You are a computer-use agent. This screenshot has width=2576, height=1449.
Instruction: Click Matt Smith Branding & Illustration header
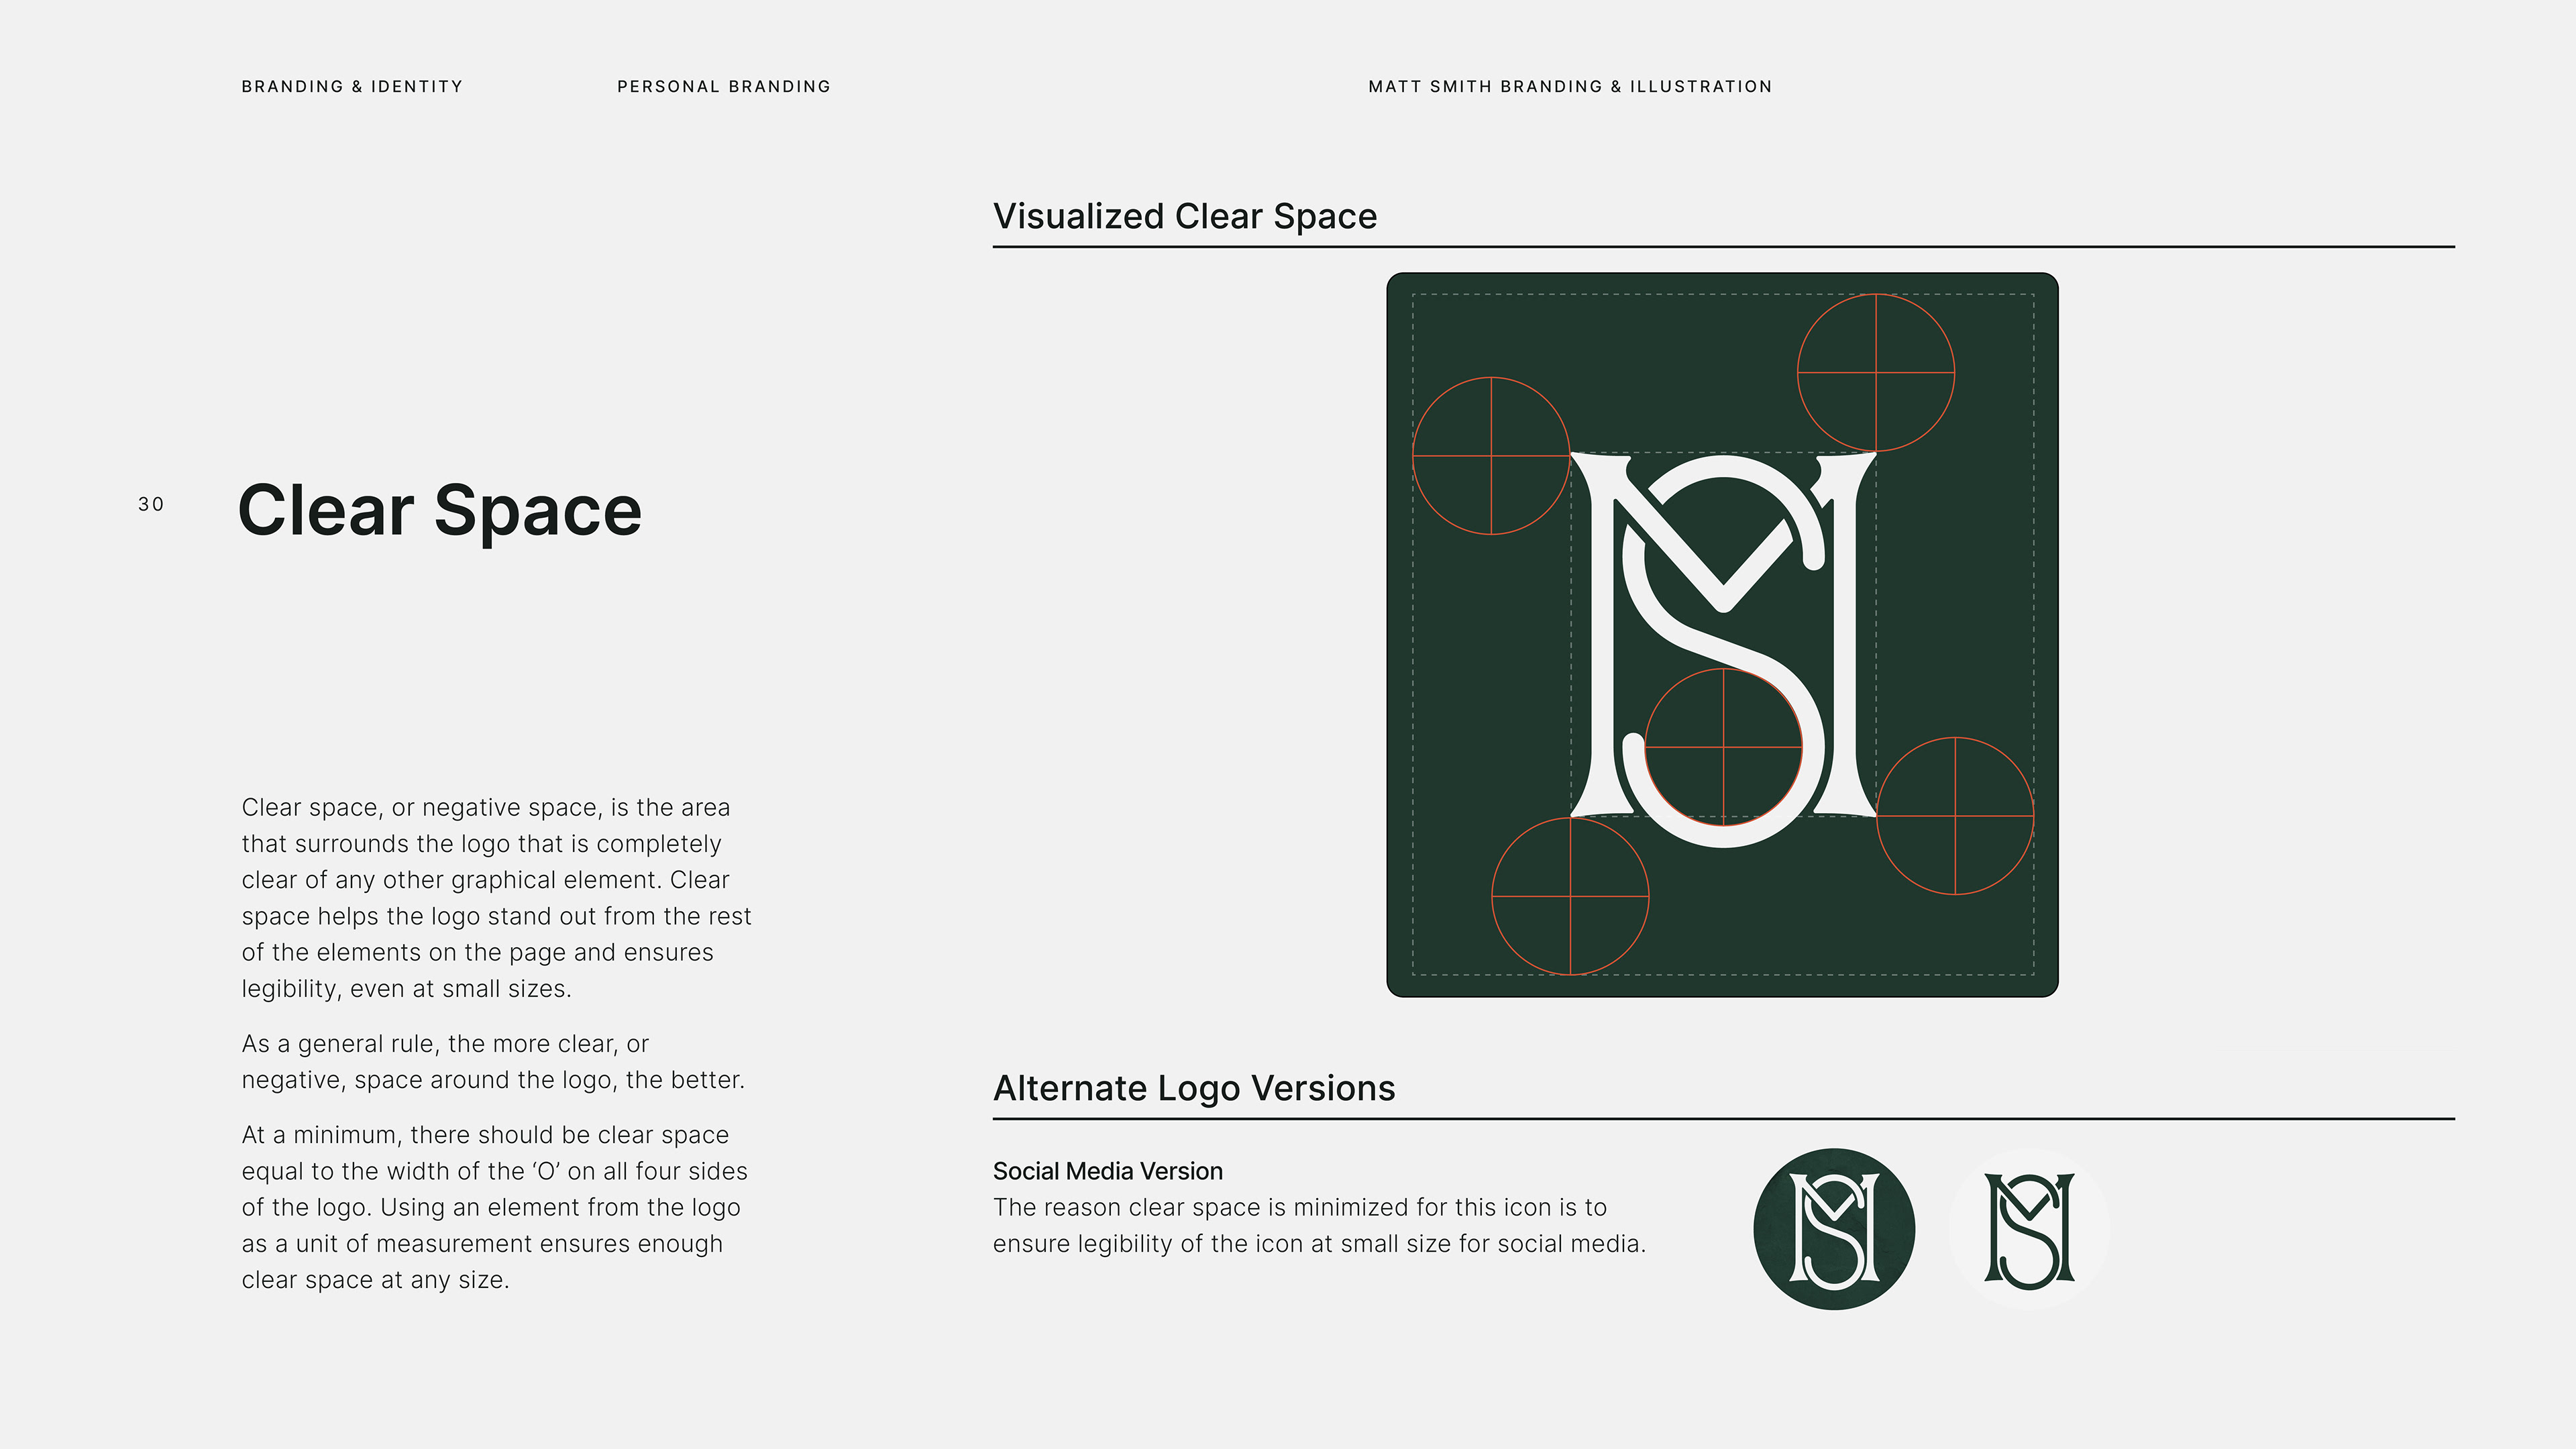tap(1570, 87)
